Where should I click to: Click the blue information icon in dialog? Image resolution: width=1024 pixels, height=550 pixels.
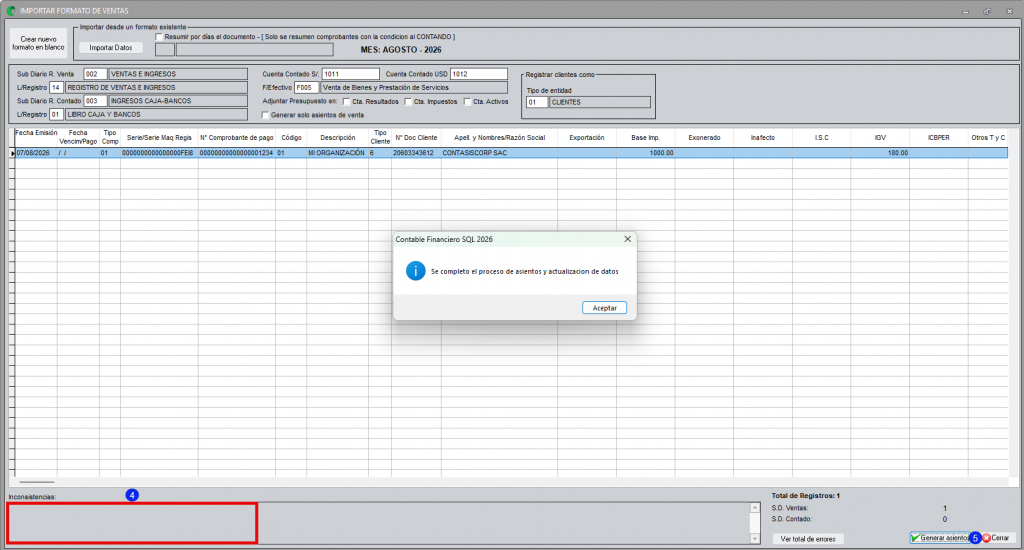pyautogui.click(x=415, y=270)
